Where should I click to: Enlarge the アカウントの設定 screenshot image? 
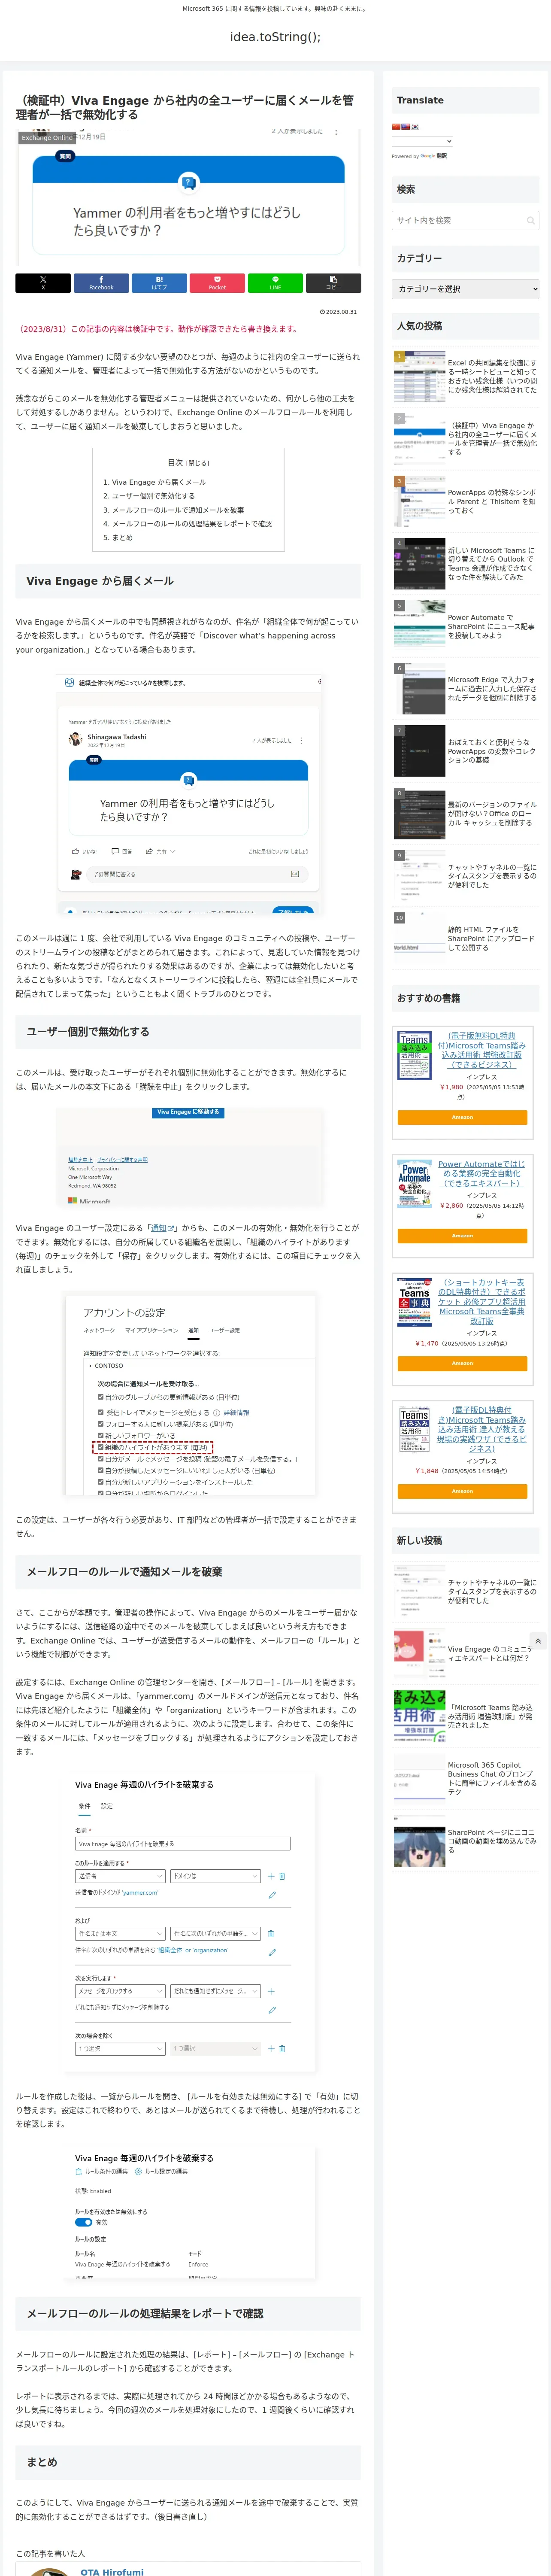[188, 1395]
